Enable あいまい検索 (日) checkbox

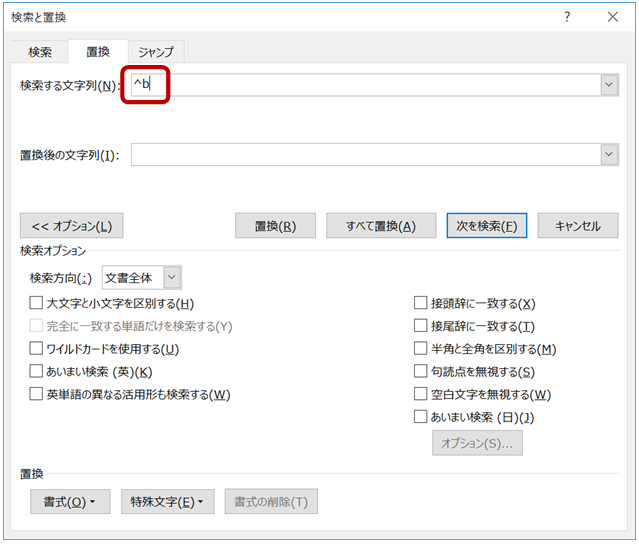pyautogui.click(x=421, y=417)
